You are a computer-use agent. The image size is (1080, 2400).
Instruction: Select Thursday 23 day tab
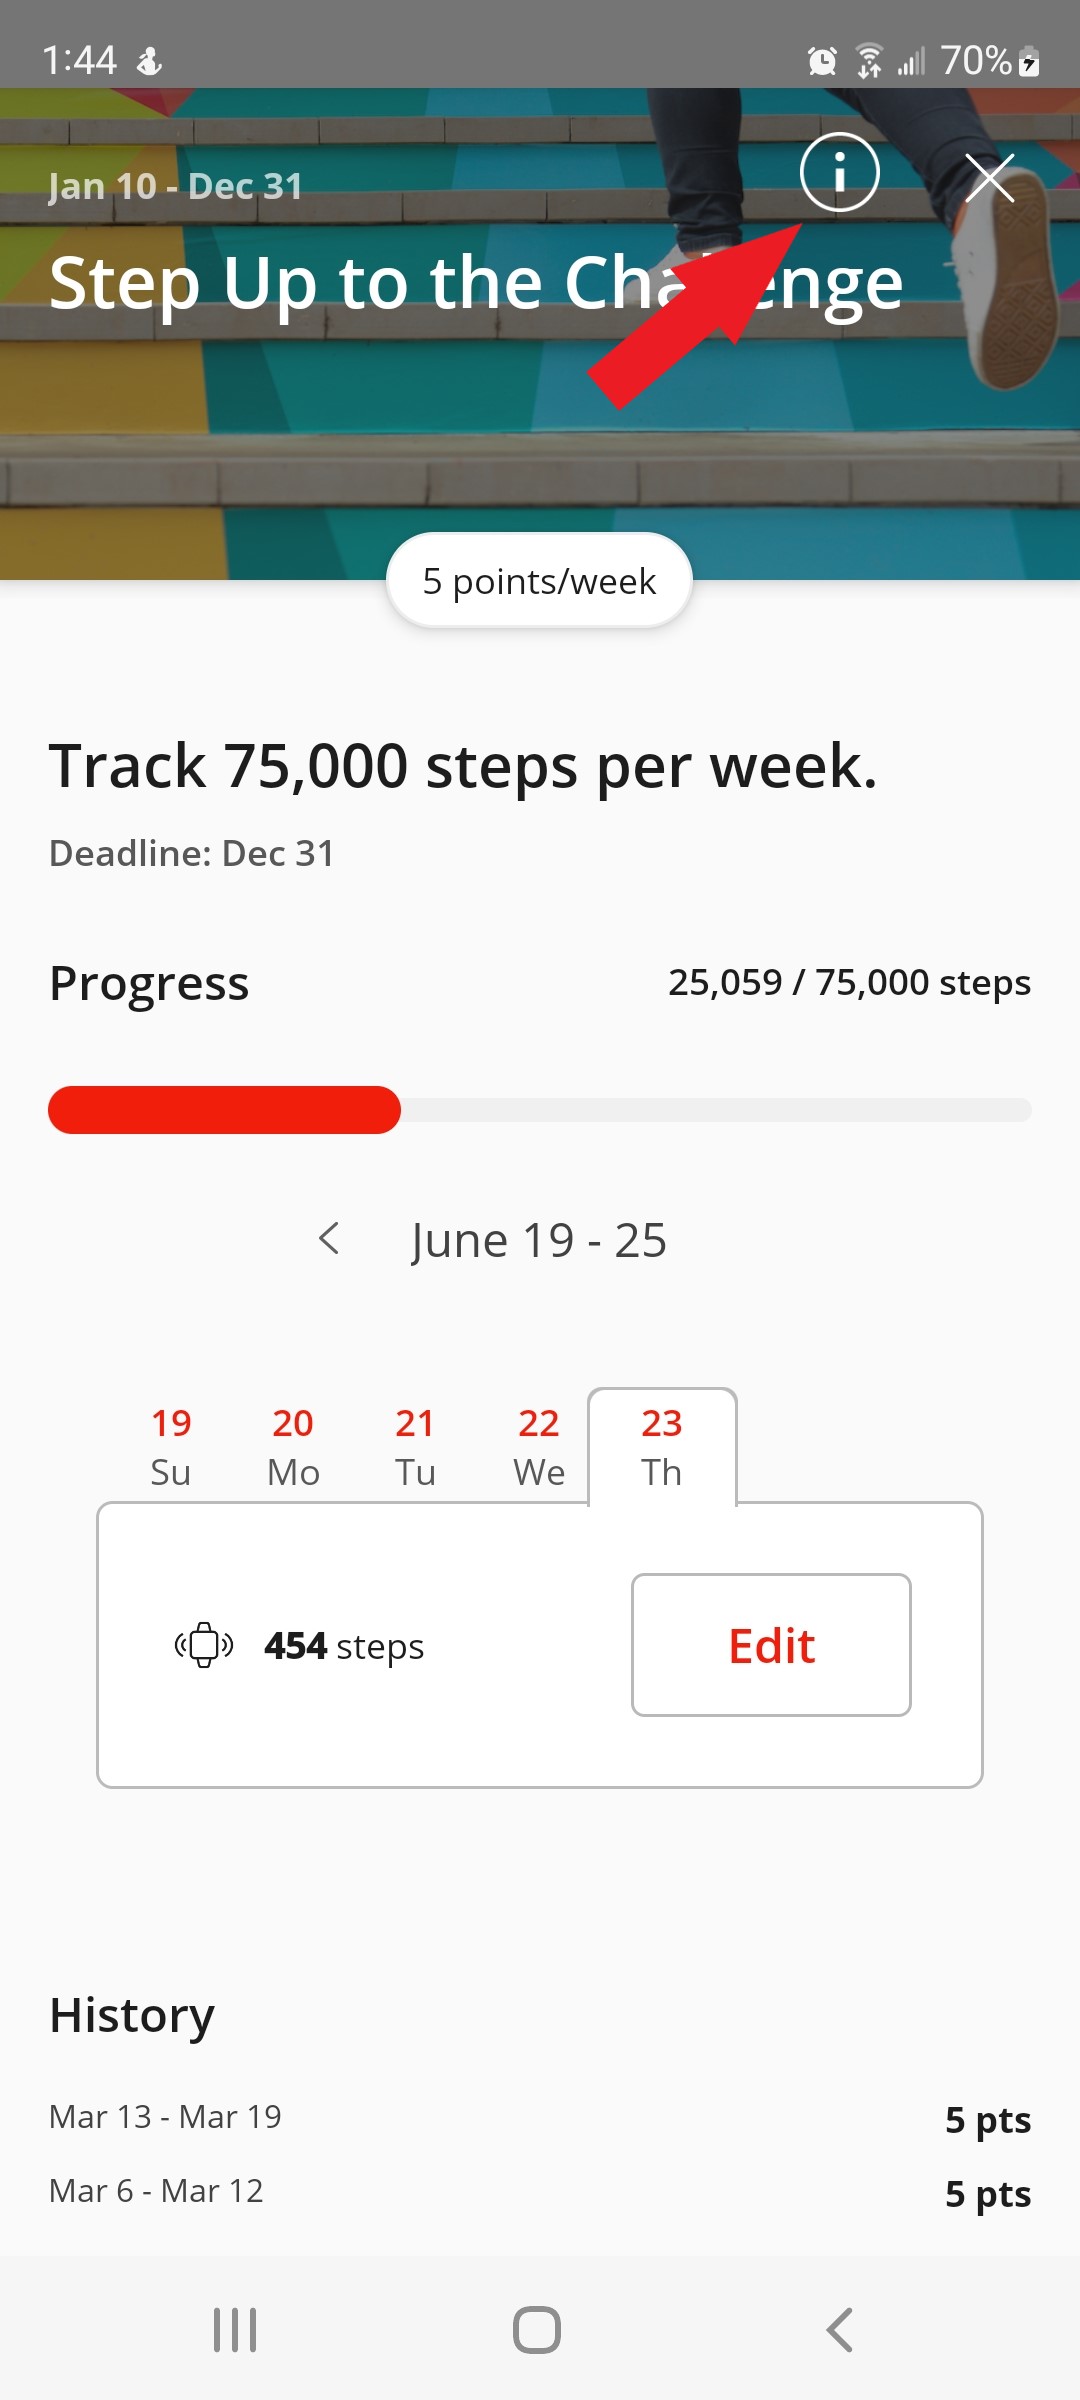click(x=662, y=1446)
